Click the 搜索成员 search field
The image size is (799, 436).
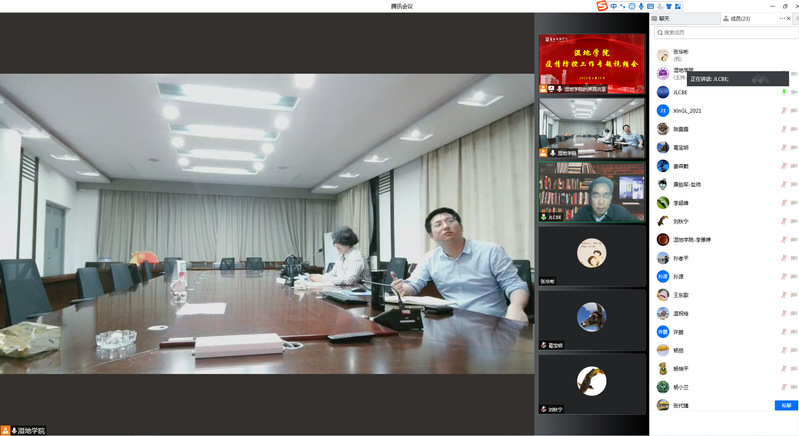pyautogui.click(x=725, y=33)
